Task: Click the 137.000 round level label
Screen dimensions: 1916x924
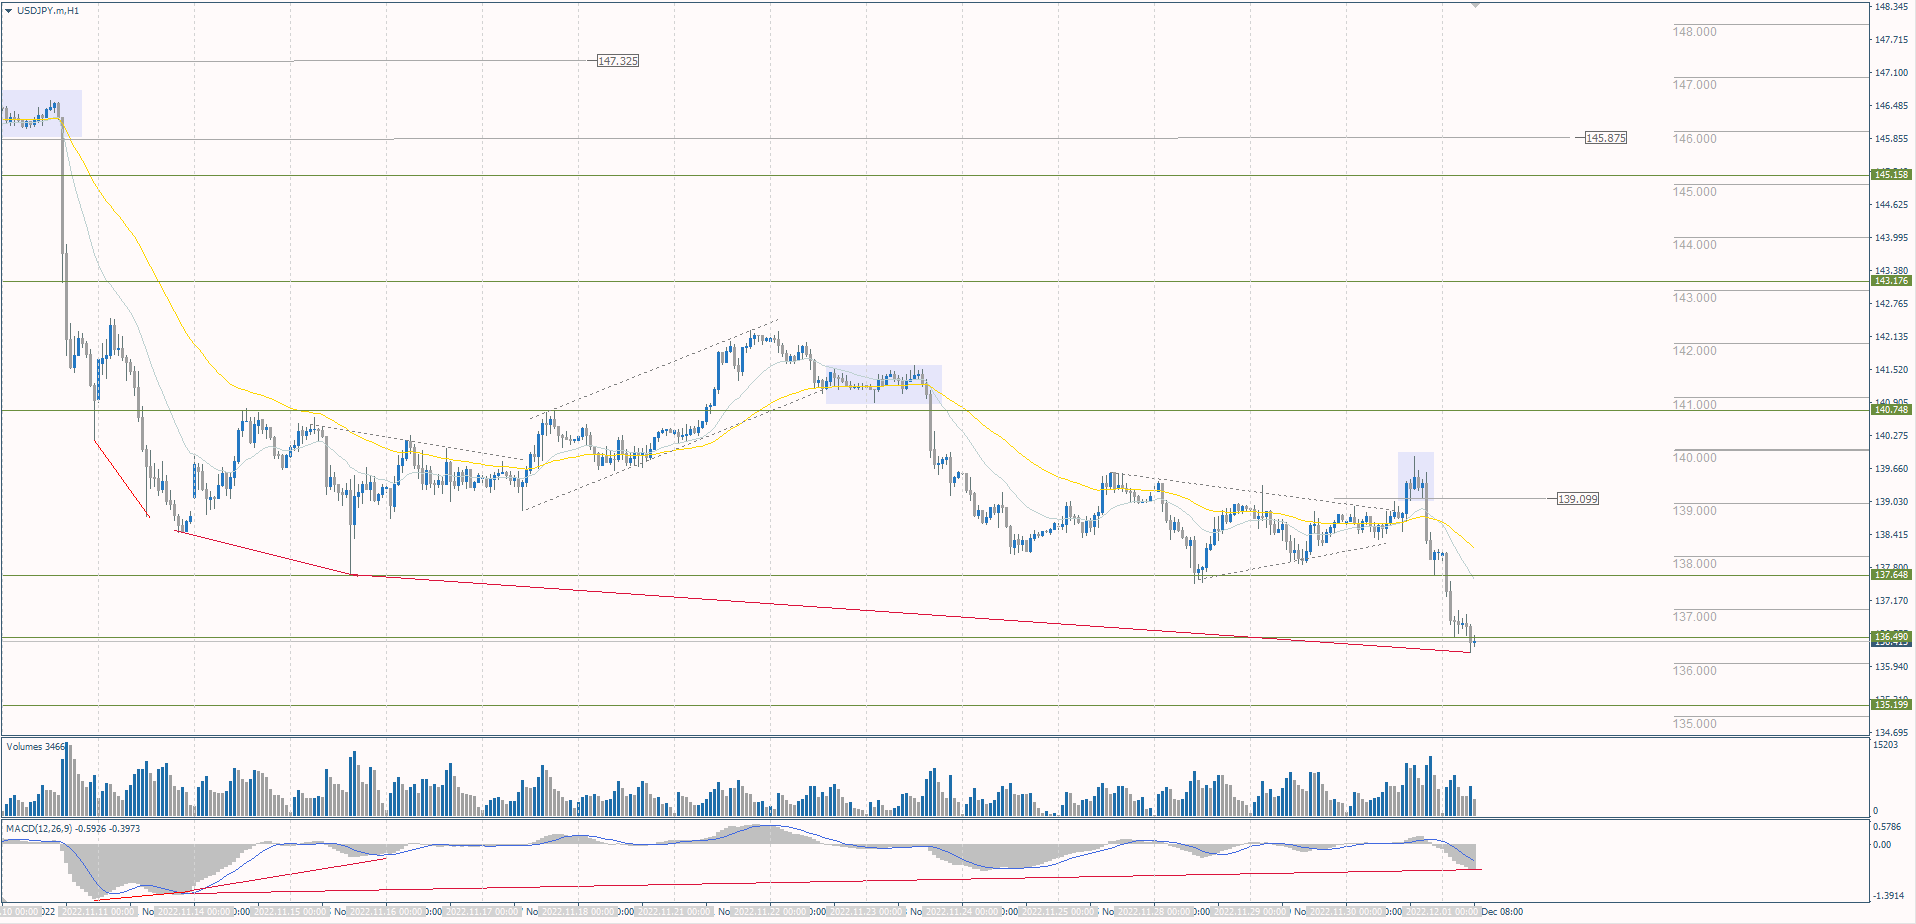Action: (1694, 617)
